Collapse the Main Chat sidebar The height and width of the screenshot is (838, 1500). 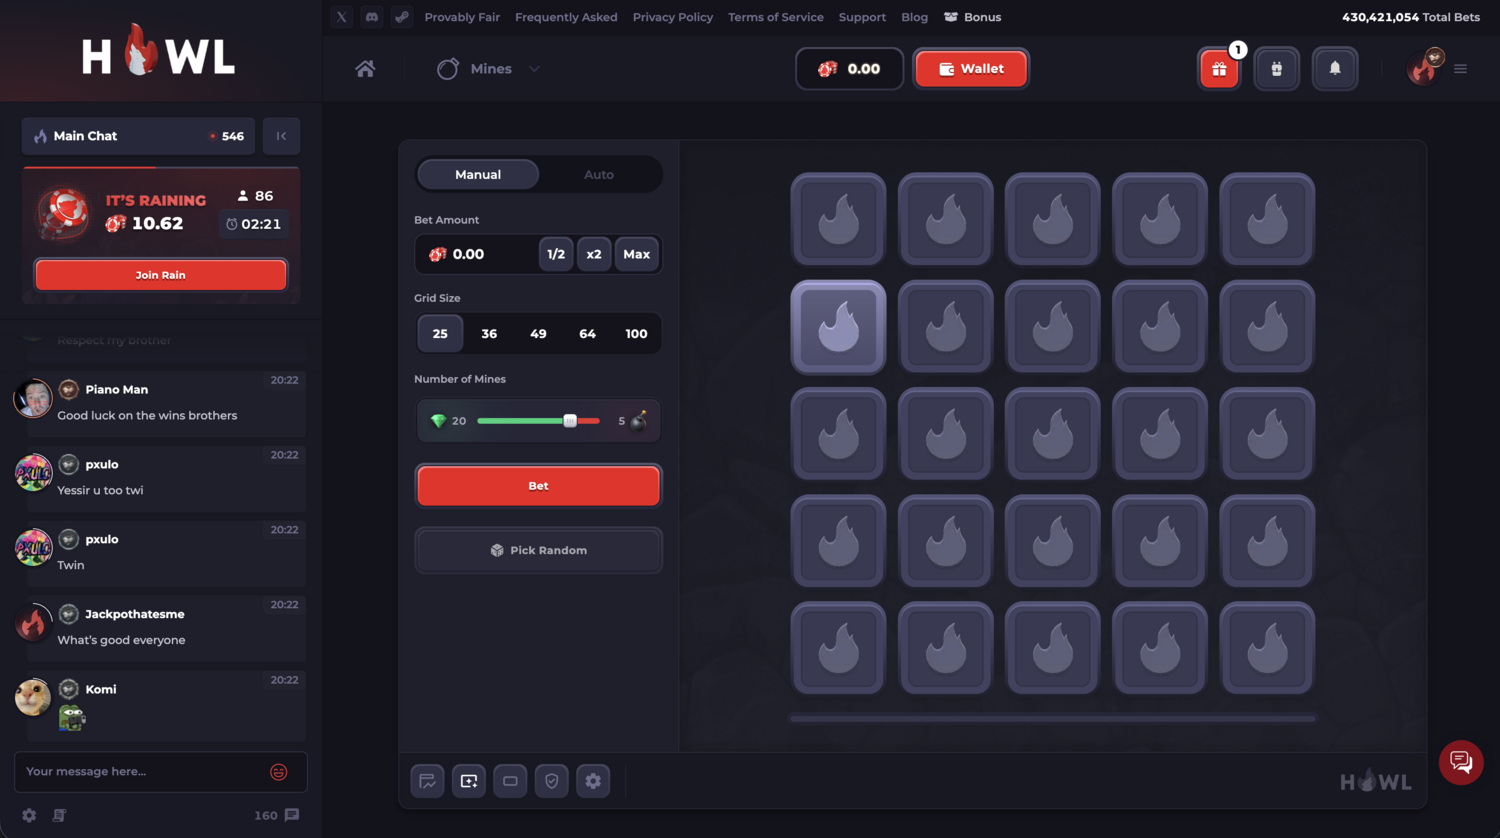[x=281, y=136]
